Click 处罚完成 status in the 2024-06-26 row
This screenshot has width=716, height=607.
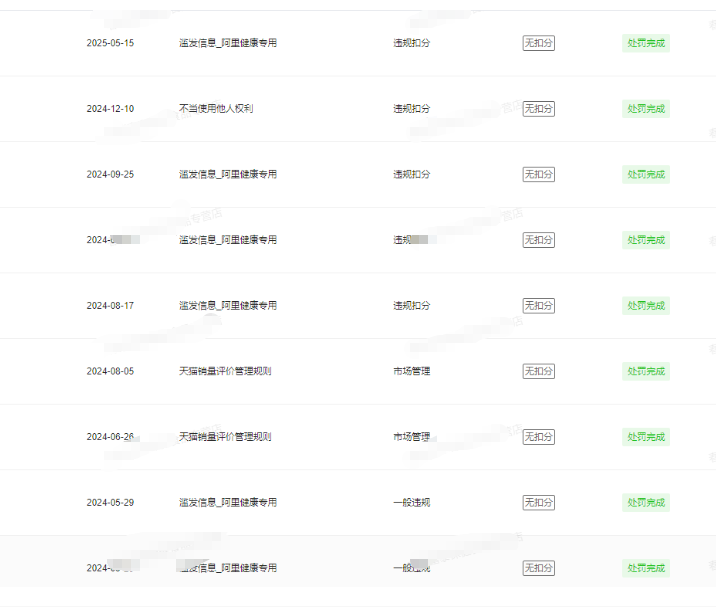tap(645, 437)
